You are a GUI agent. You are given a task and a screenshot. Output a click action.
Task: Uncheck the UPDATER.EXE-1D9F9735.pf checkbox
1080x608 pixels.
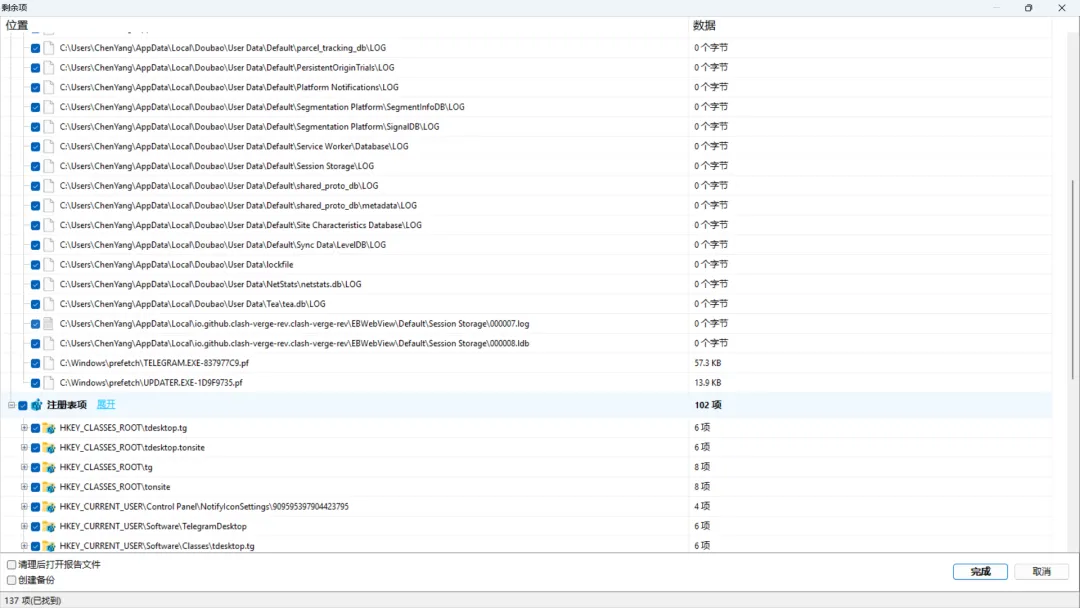[x=35, y=383]
